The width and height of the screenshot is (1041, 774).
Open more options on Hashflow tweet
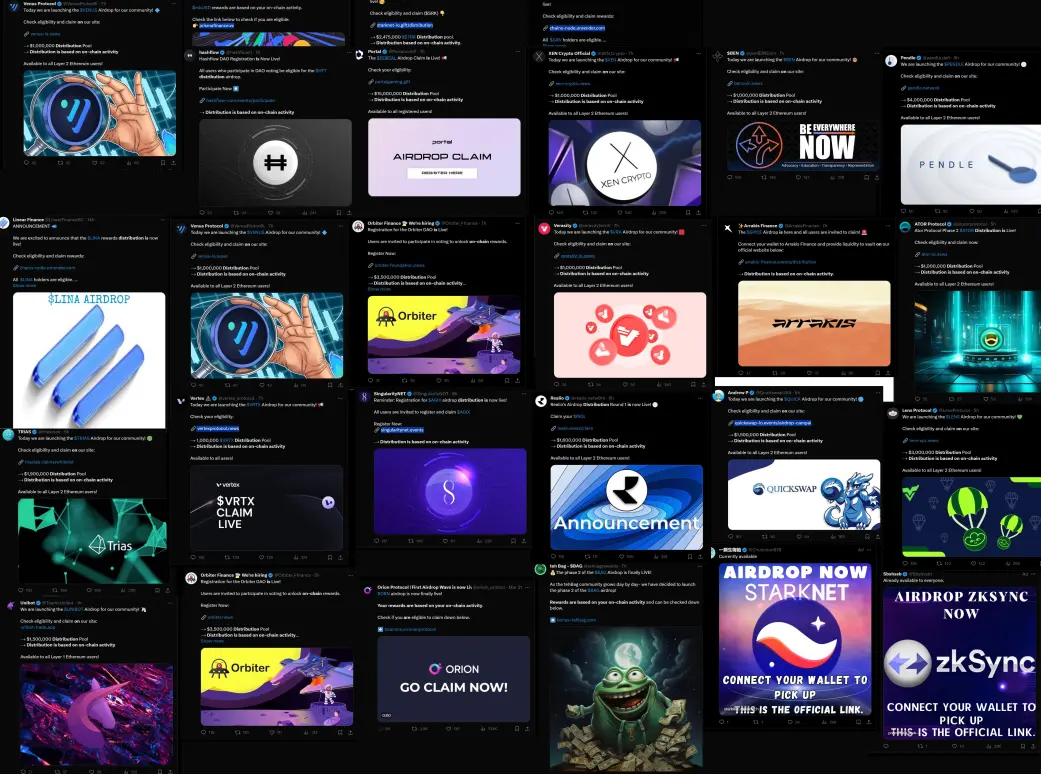[347, 52]
